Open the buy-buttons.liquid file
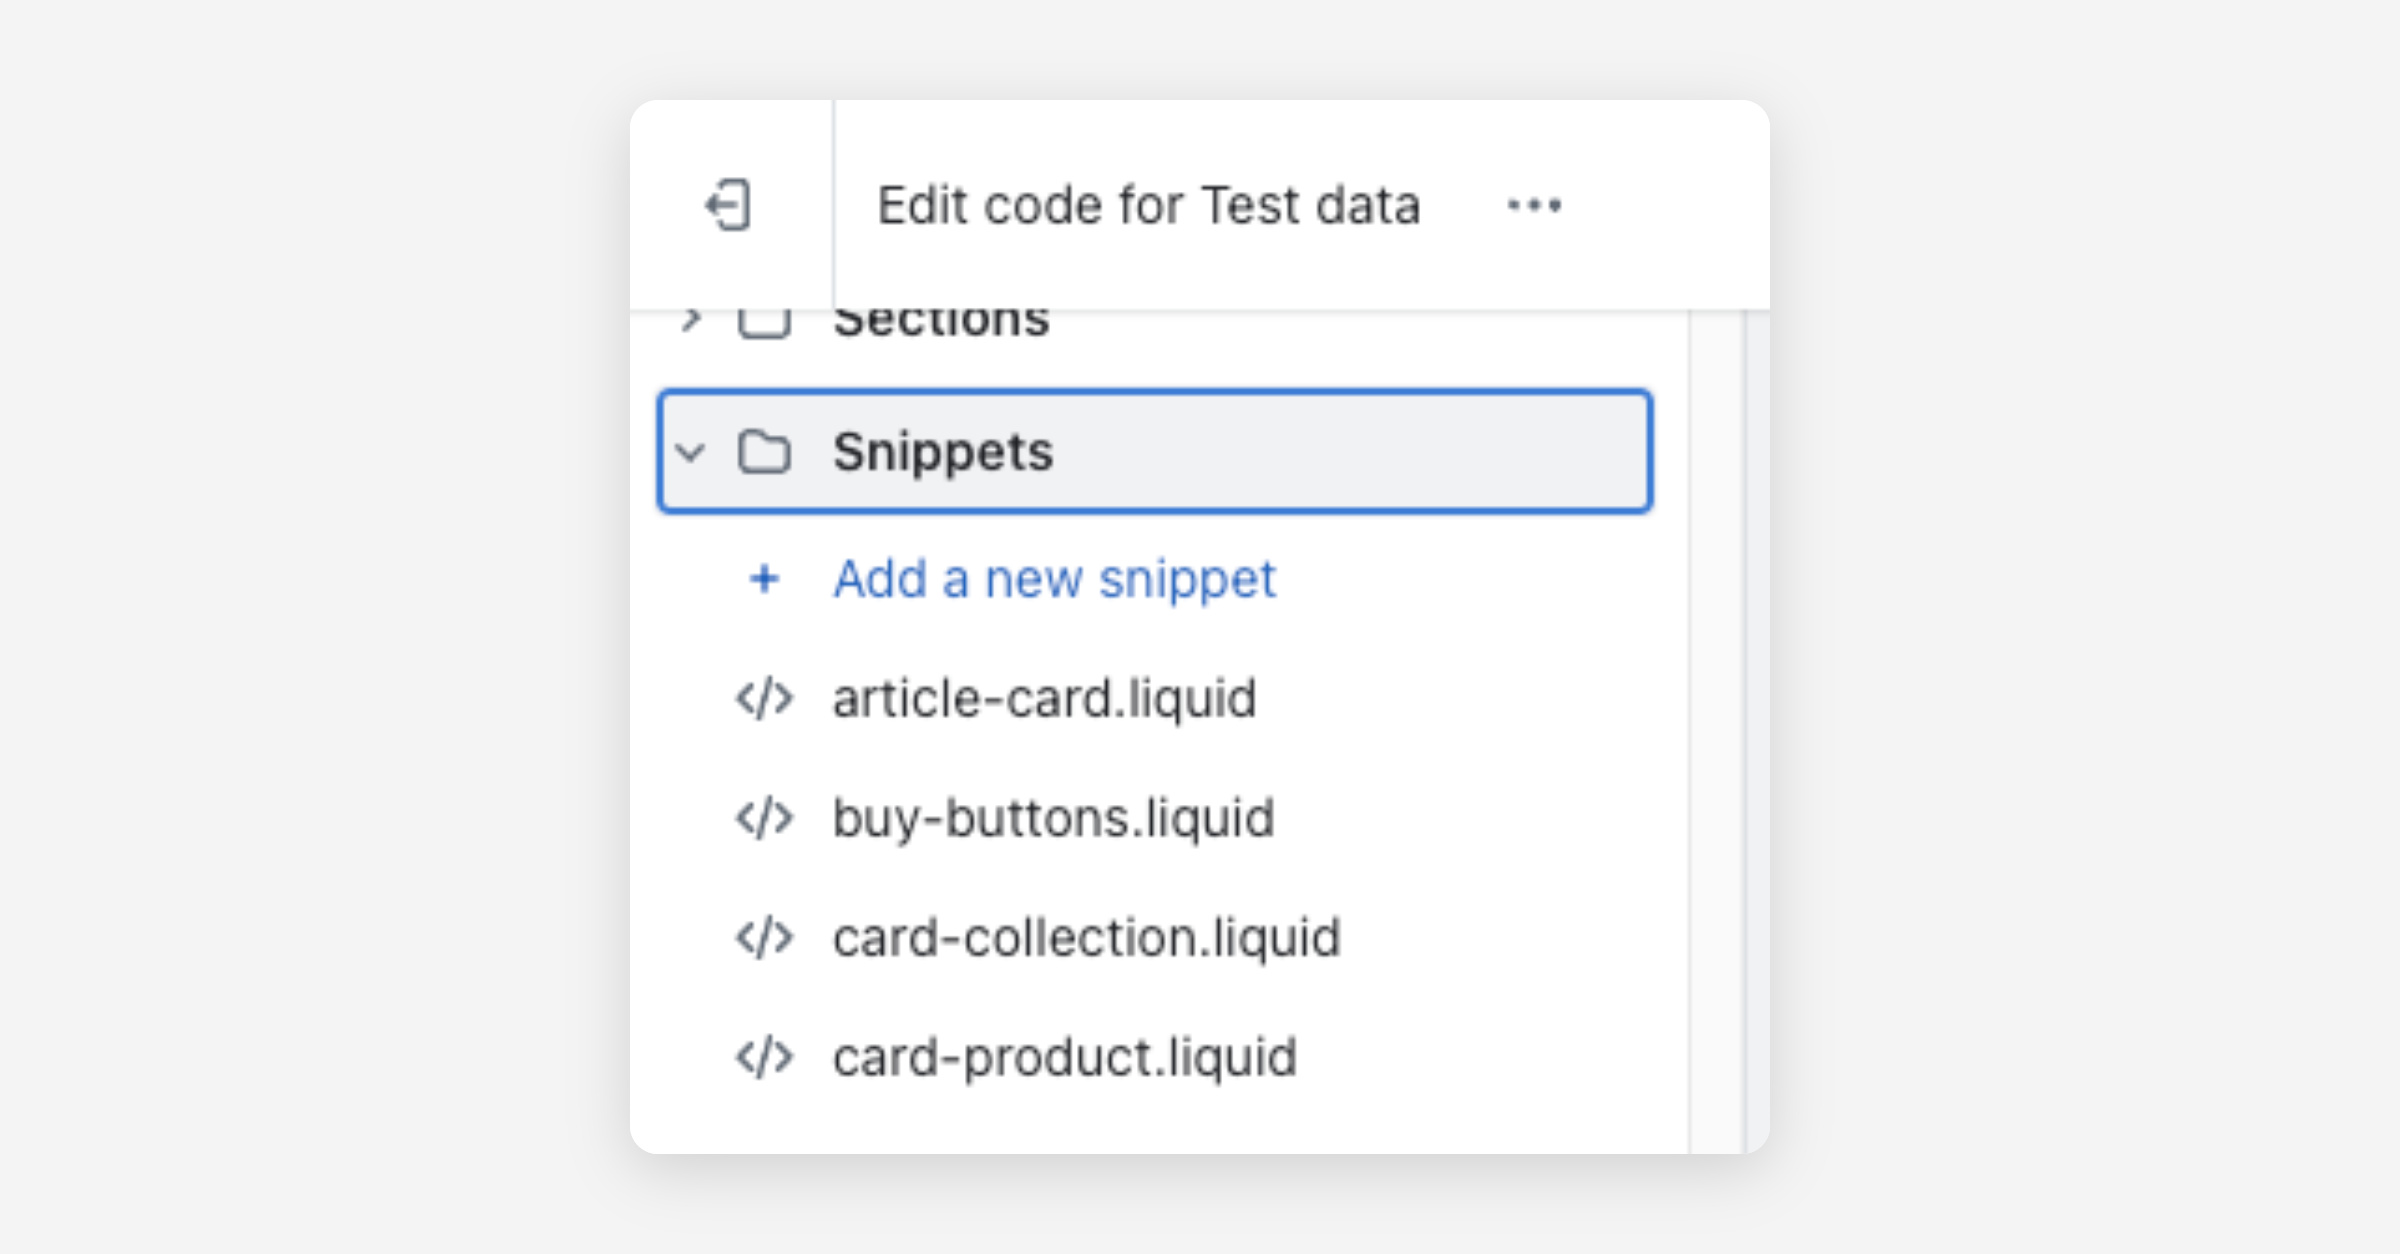Image resolution: width=2400 pixels, height=1254 pixels. [x=1053, y=818]
